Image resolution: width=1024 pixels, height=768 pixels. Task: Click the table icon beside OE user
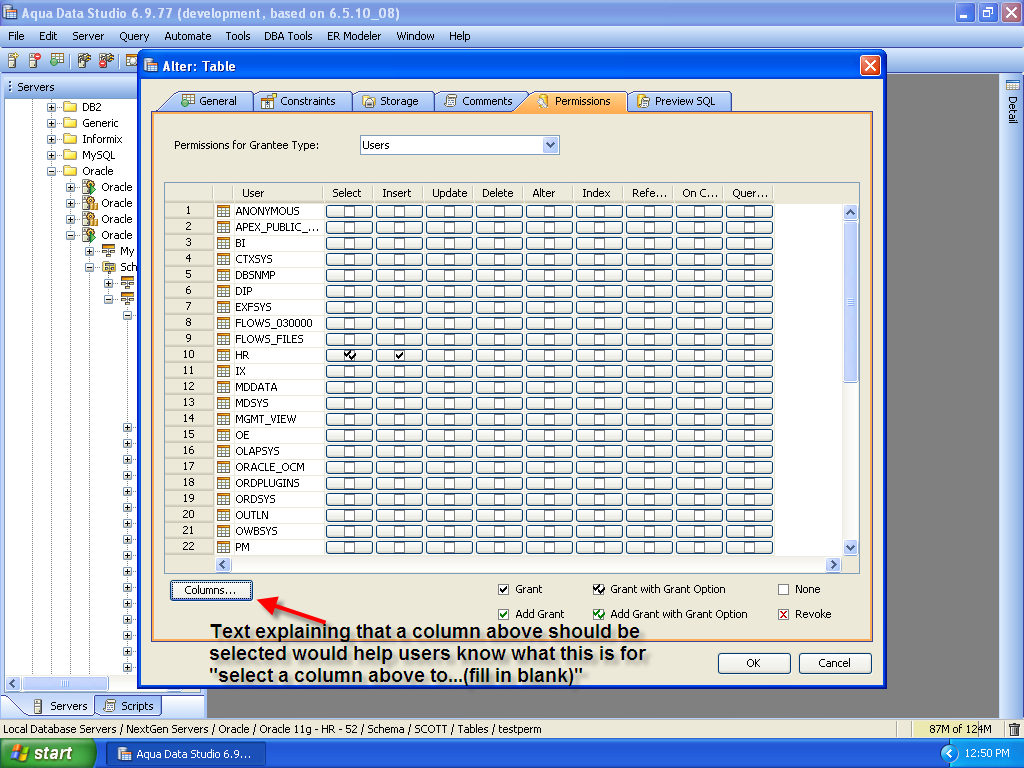point(223,435)
